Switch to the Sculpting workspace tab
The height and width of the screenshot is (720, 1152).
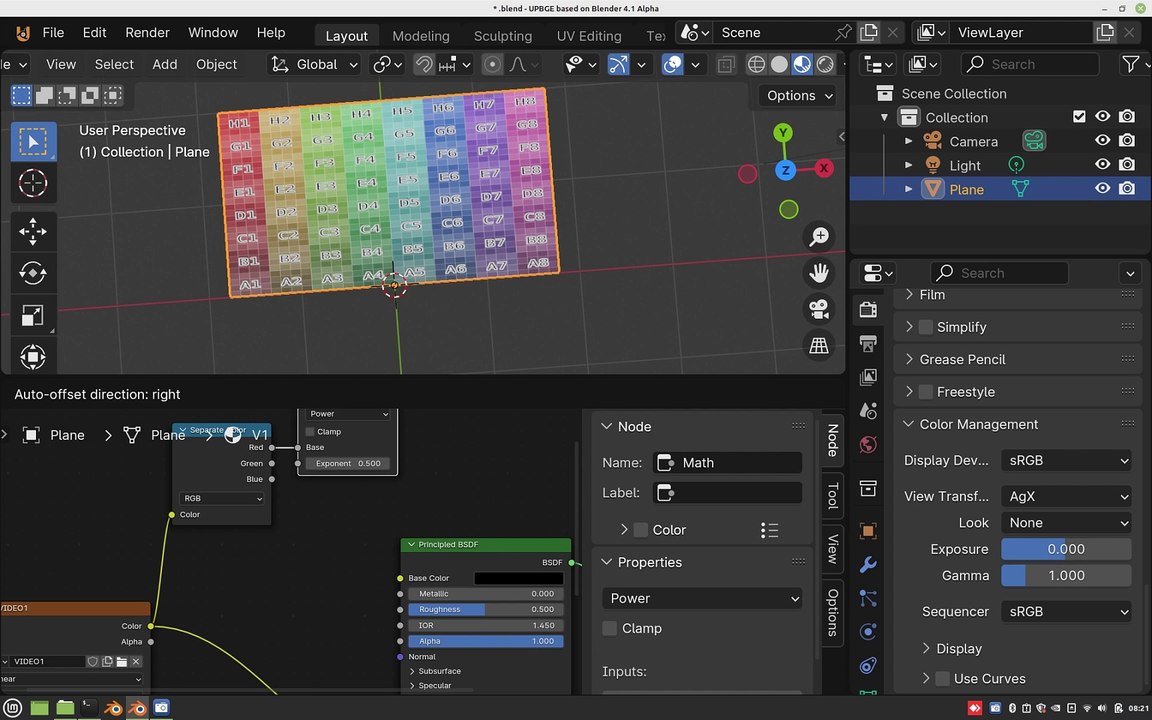(503, 36)
